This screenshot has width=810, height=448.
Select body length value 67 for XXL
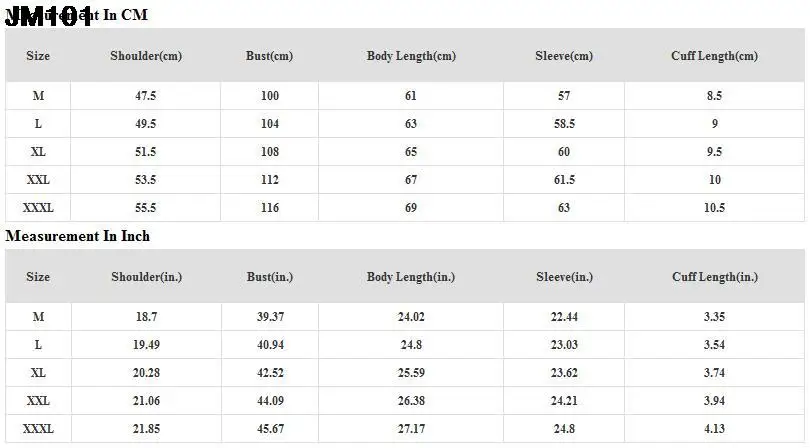[411, 180]
